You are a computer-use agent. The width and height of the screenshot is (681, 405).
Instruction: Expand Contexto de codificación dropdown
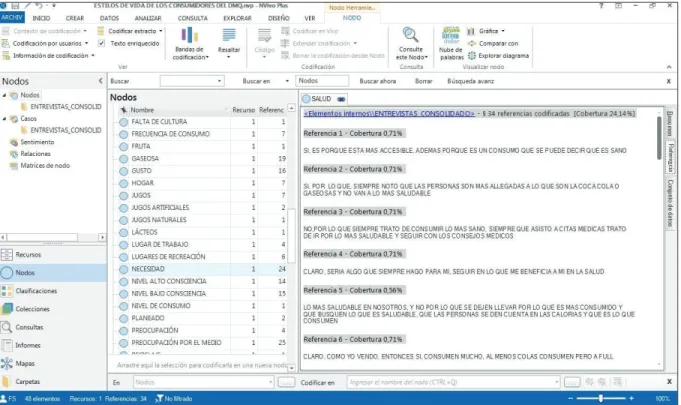85,31
